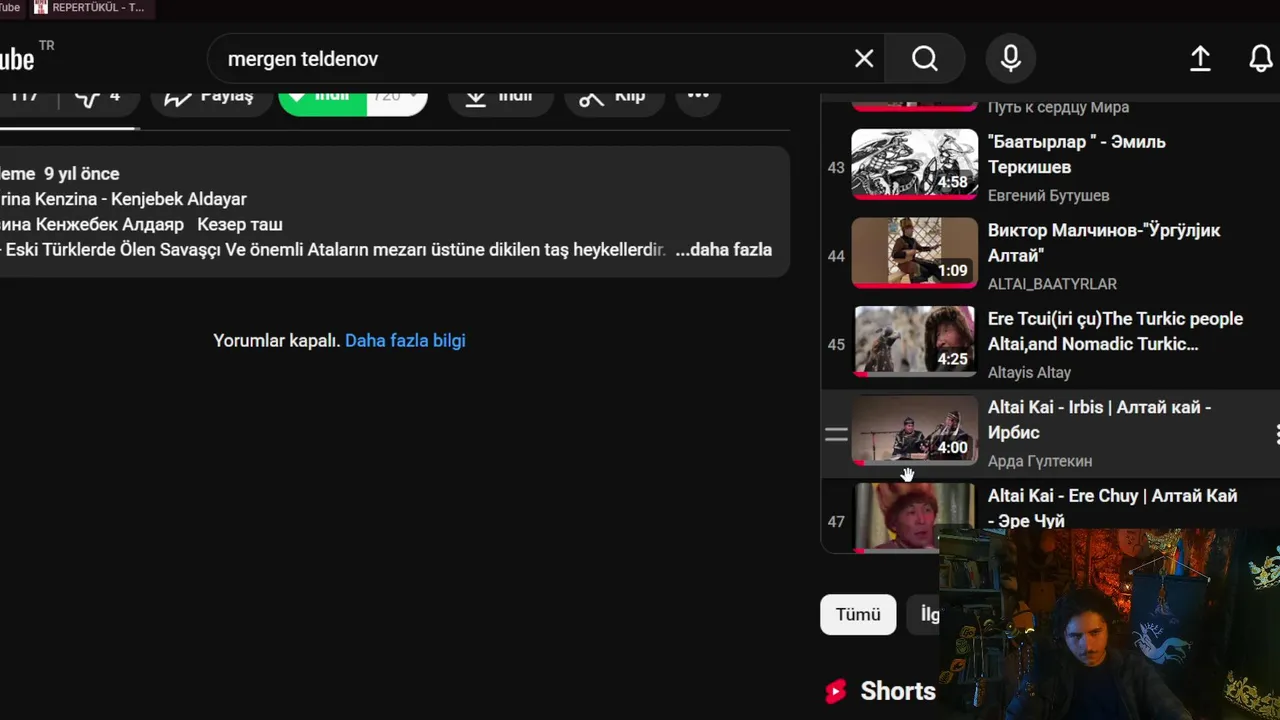The width and height of the screenshot is (1280, 720).
Task: Click playlist index number 43
Action: [836, 168]
